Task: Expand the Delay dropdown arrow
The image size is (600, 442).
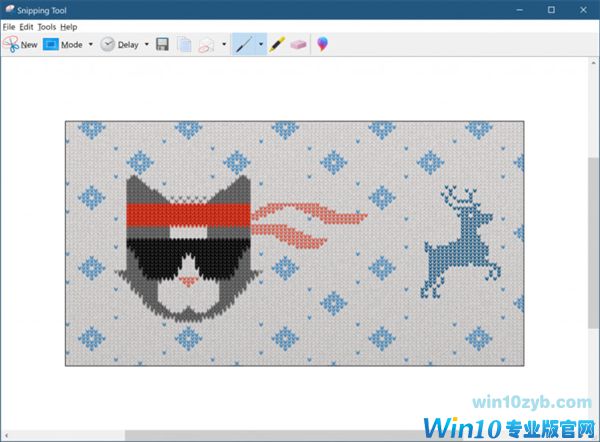Action: click(x=147, y=44)
